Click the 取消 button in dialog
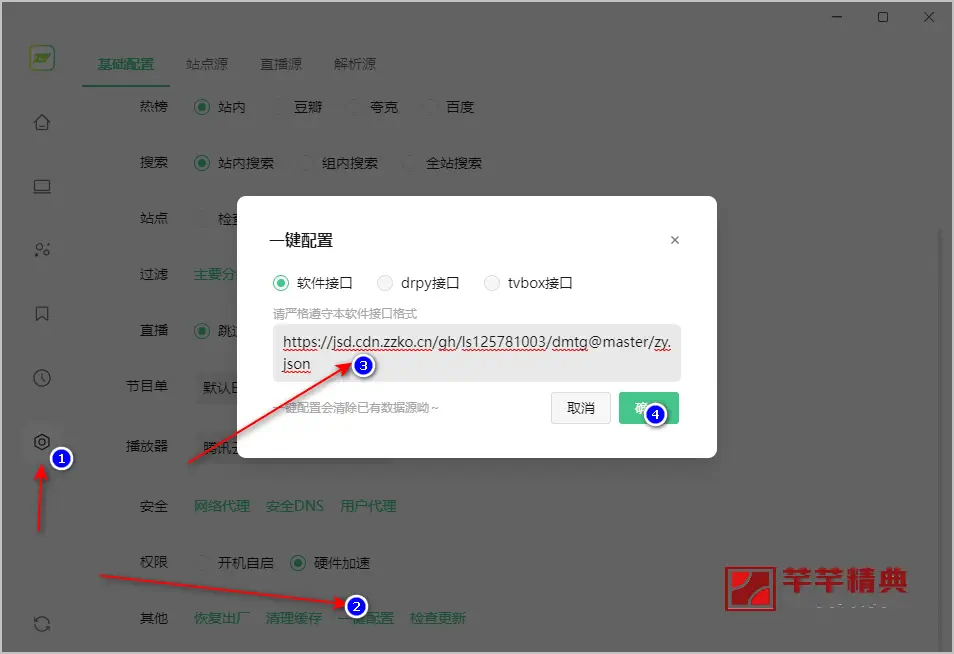 (x=580, y=408)
